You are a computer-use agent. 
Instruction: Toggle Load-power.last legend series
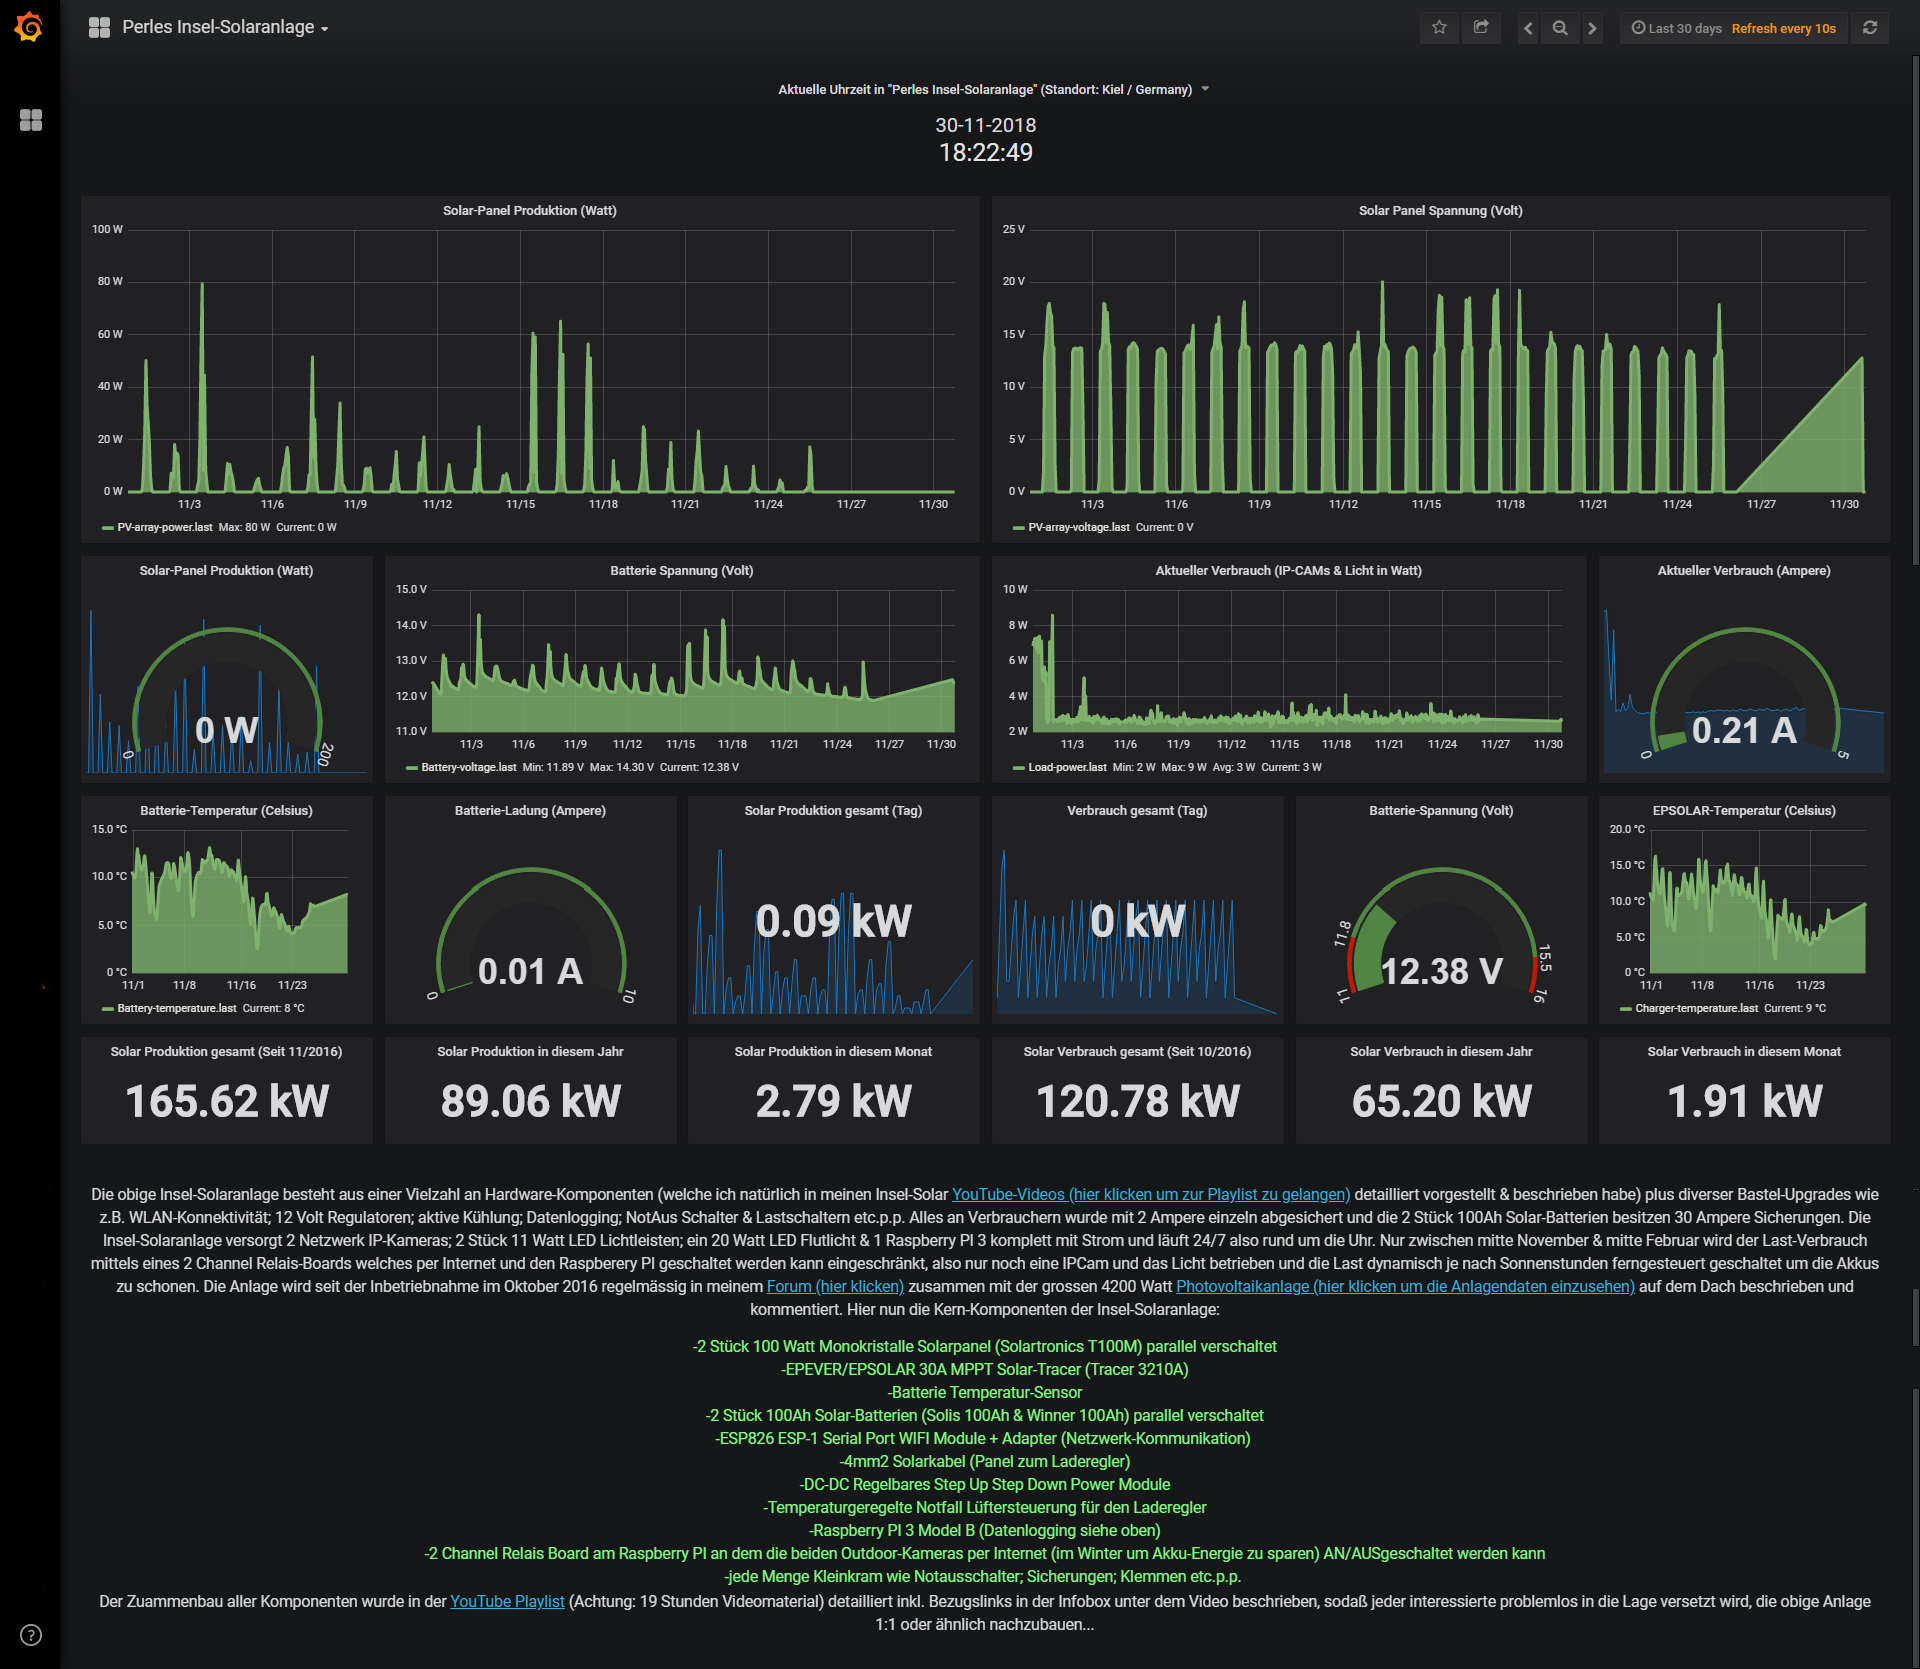pyautogui.click(x=1067, y=767)
